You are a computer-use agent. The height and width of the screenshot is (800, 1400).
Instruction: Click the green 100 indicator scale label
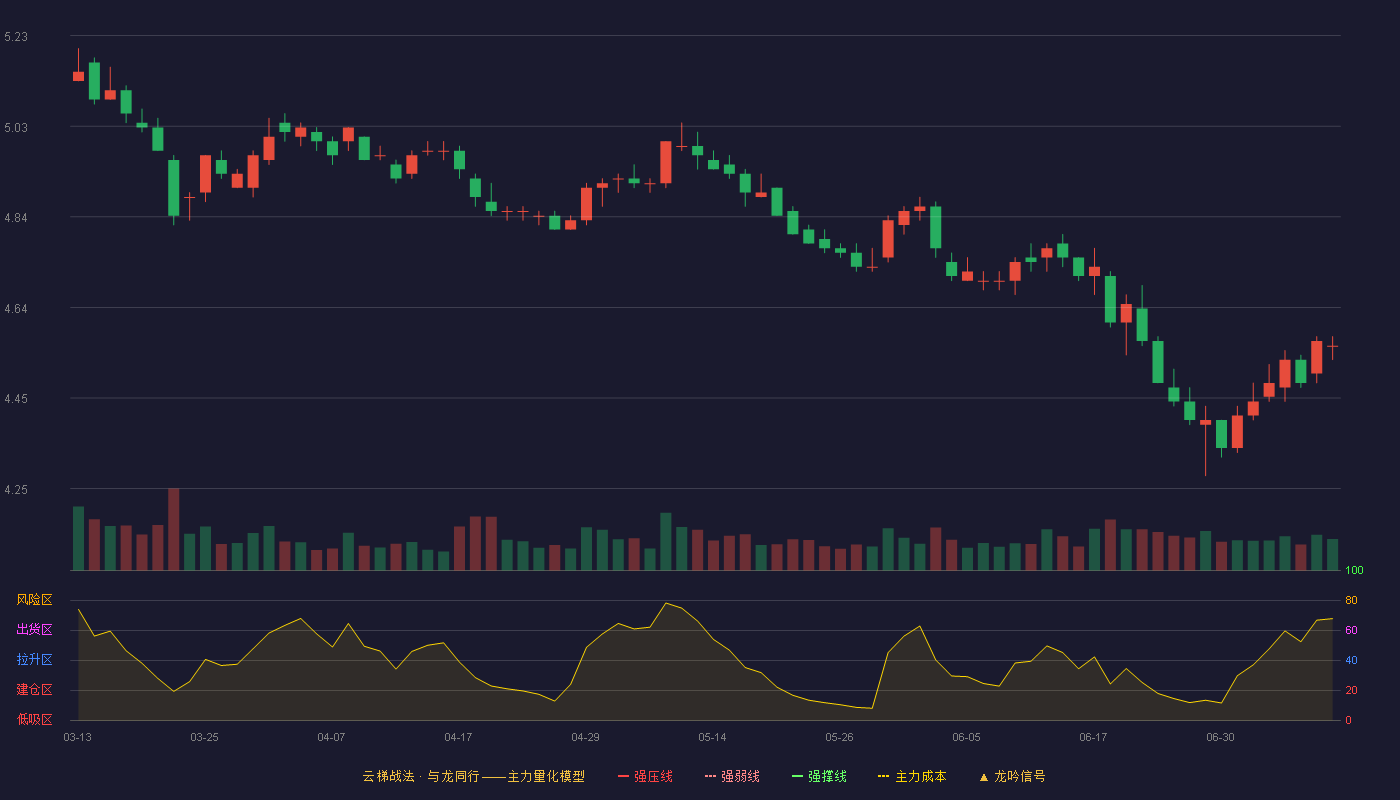(x=1354, y=570)
